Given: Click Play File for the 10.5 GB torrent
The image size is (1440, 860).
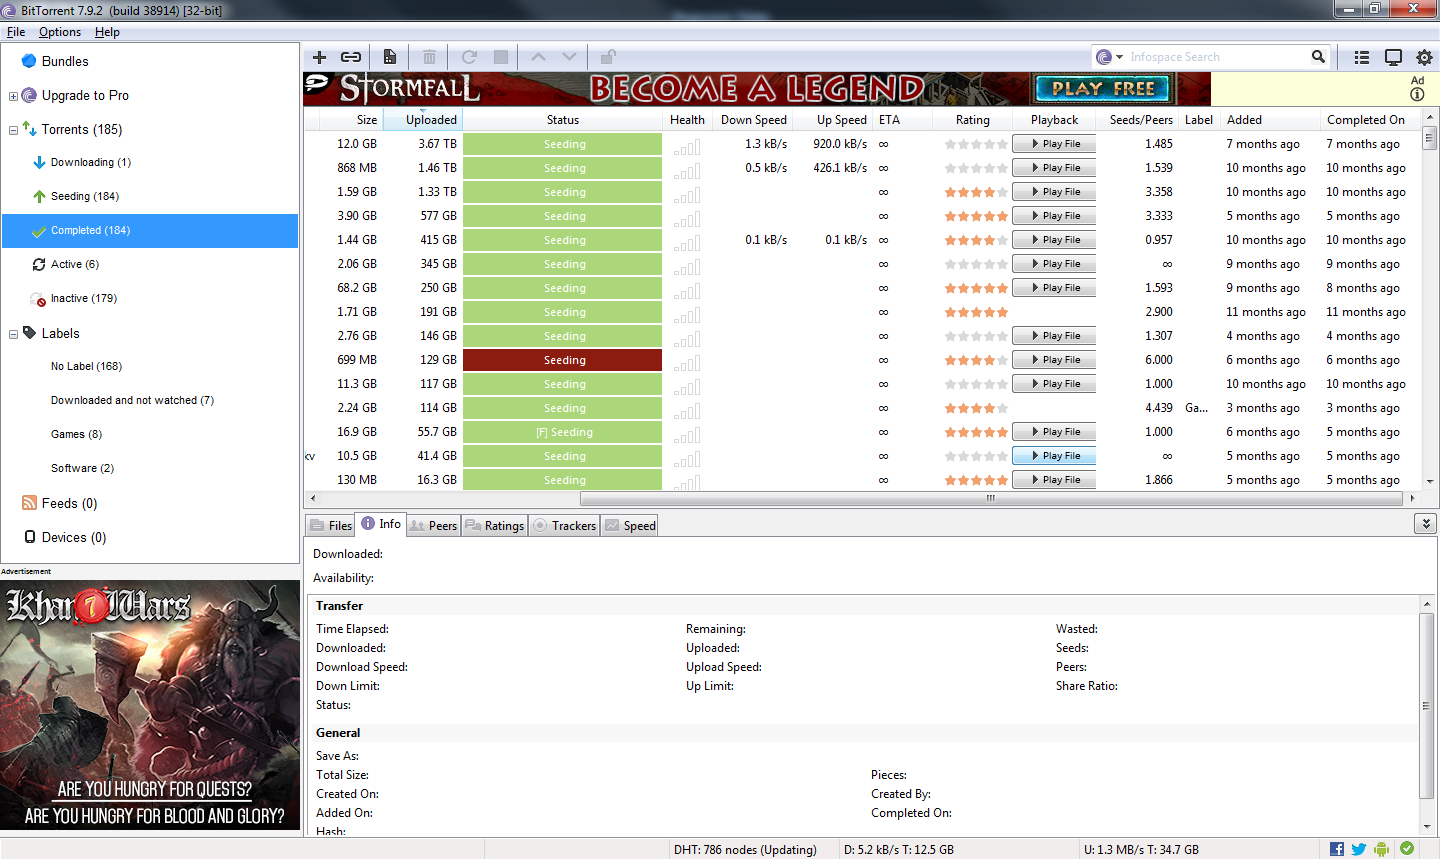Looking at the screenshot, I should [x=1054, y=456].
